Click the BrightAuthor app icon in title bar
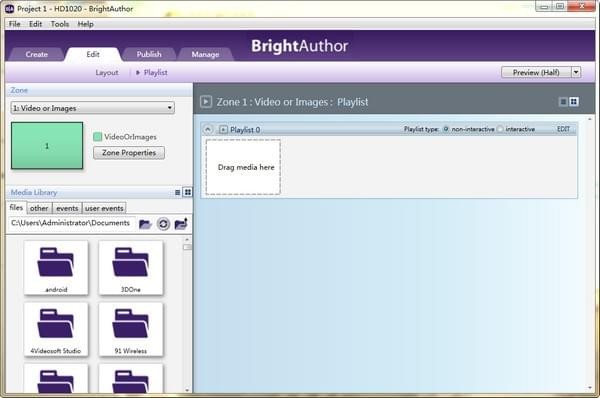Screen dimensions: 600x398 pos(10,8)
